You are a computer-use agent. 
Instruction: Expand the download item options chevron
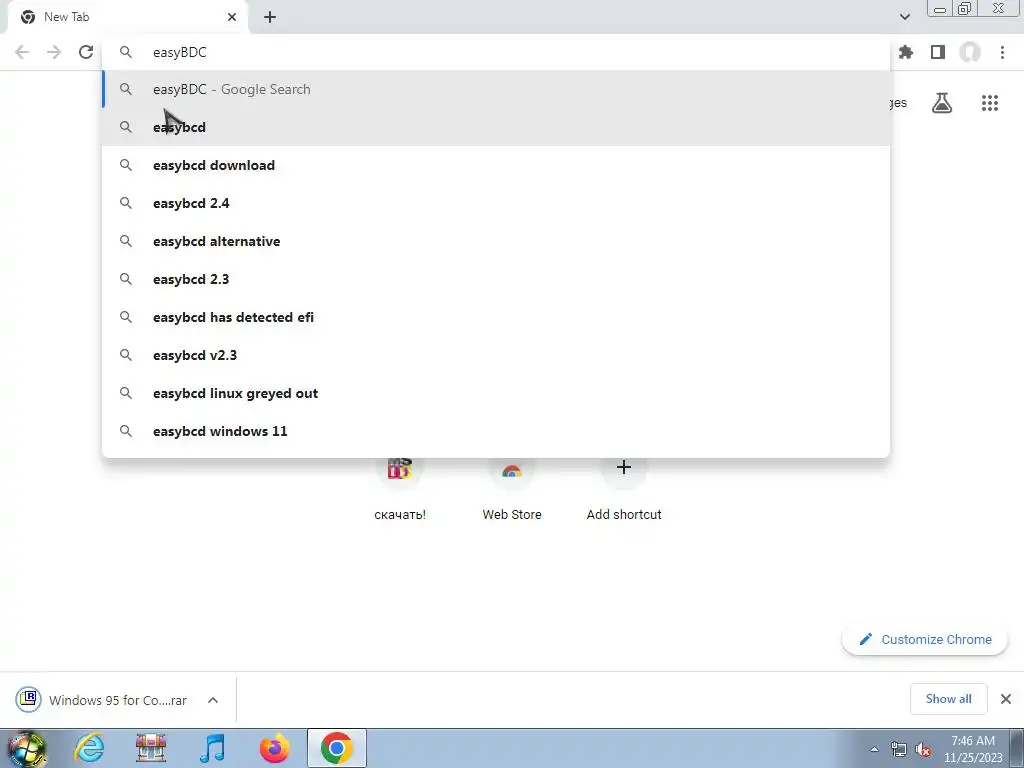pos(213,700)
